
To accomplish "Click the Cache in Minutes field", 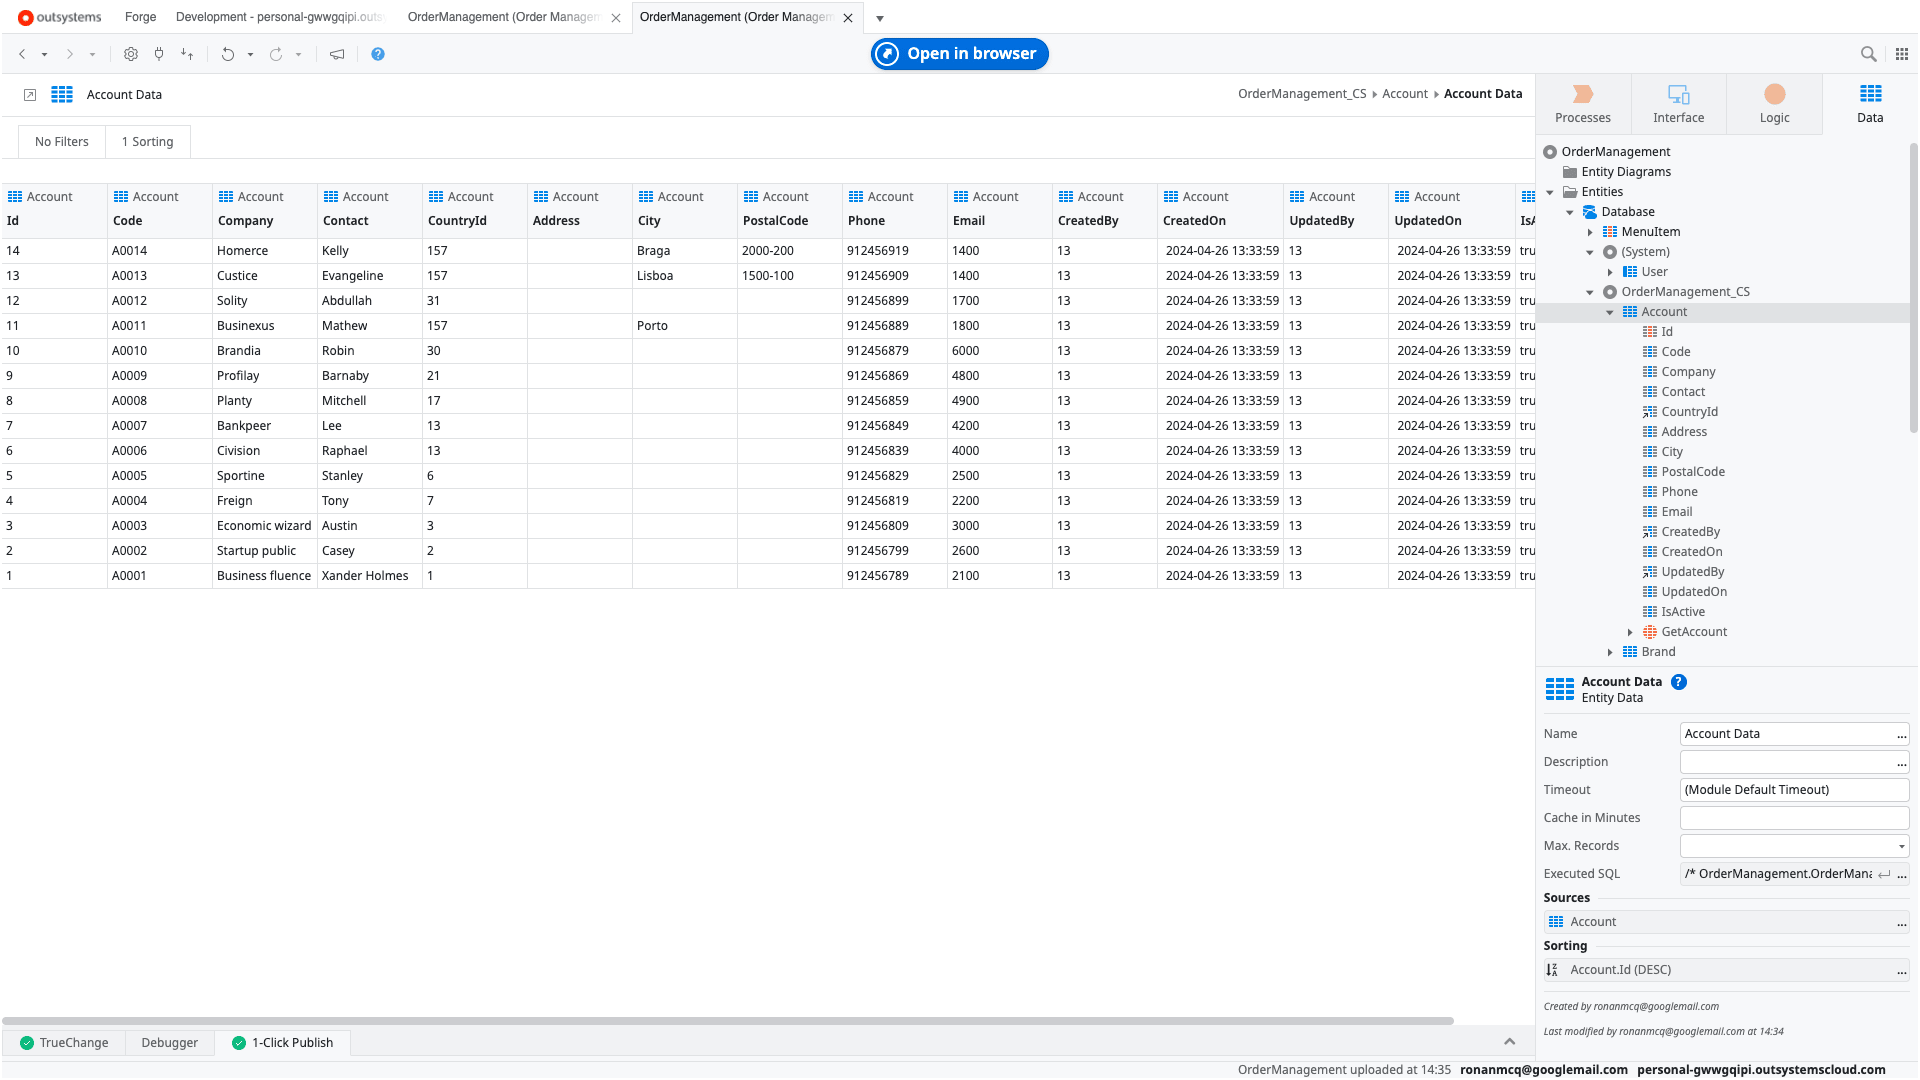I will click(x=1794, y=818).
